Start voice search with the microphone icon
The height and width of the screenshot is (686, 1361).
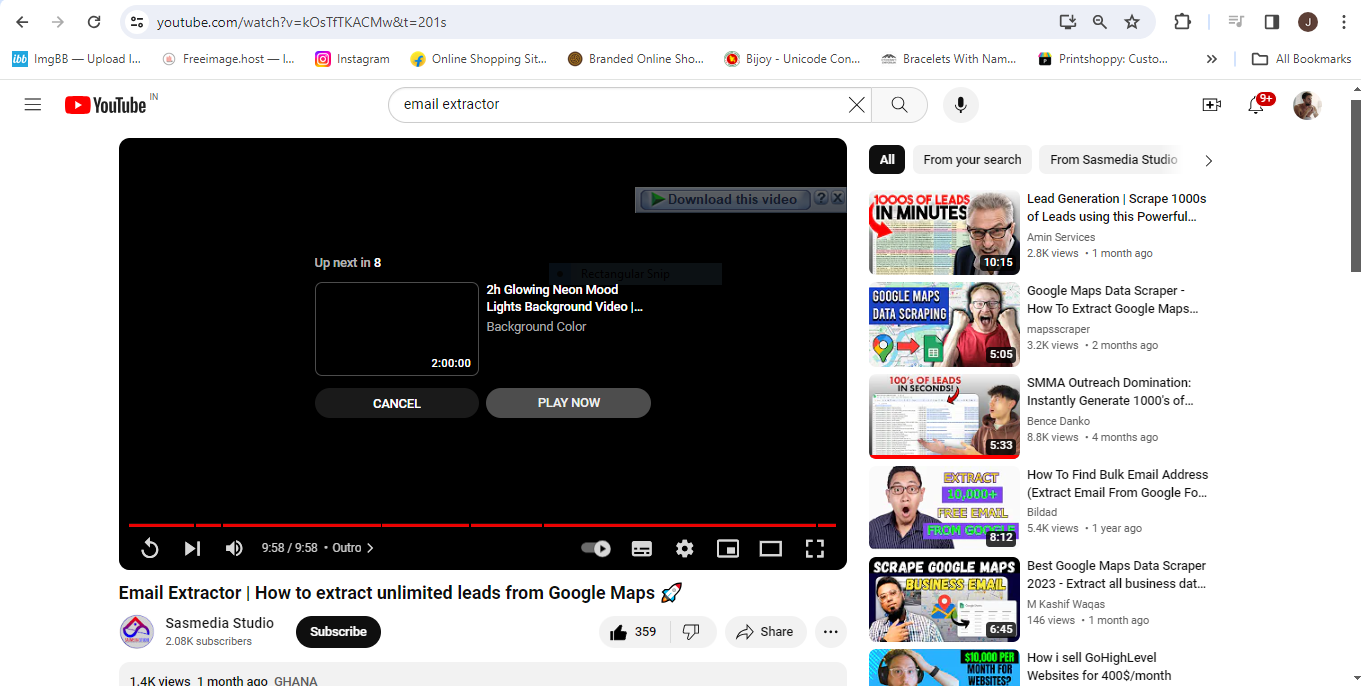pos(960,104)
